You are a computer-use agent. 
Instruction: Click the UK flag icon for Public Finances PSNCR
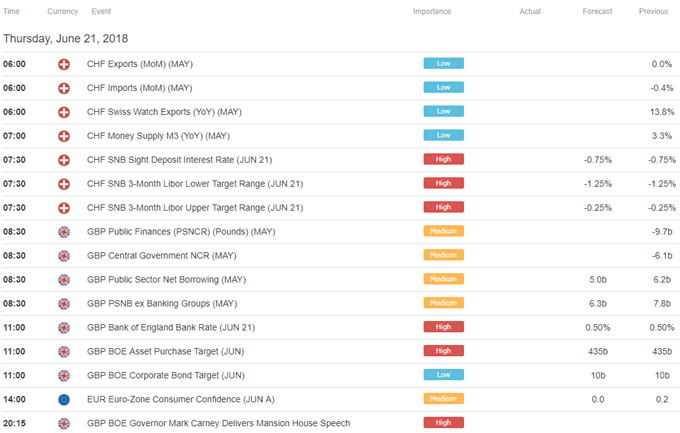coord(64,232)
